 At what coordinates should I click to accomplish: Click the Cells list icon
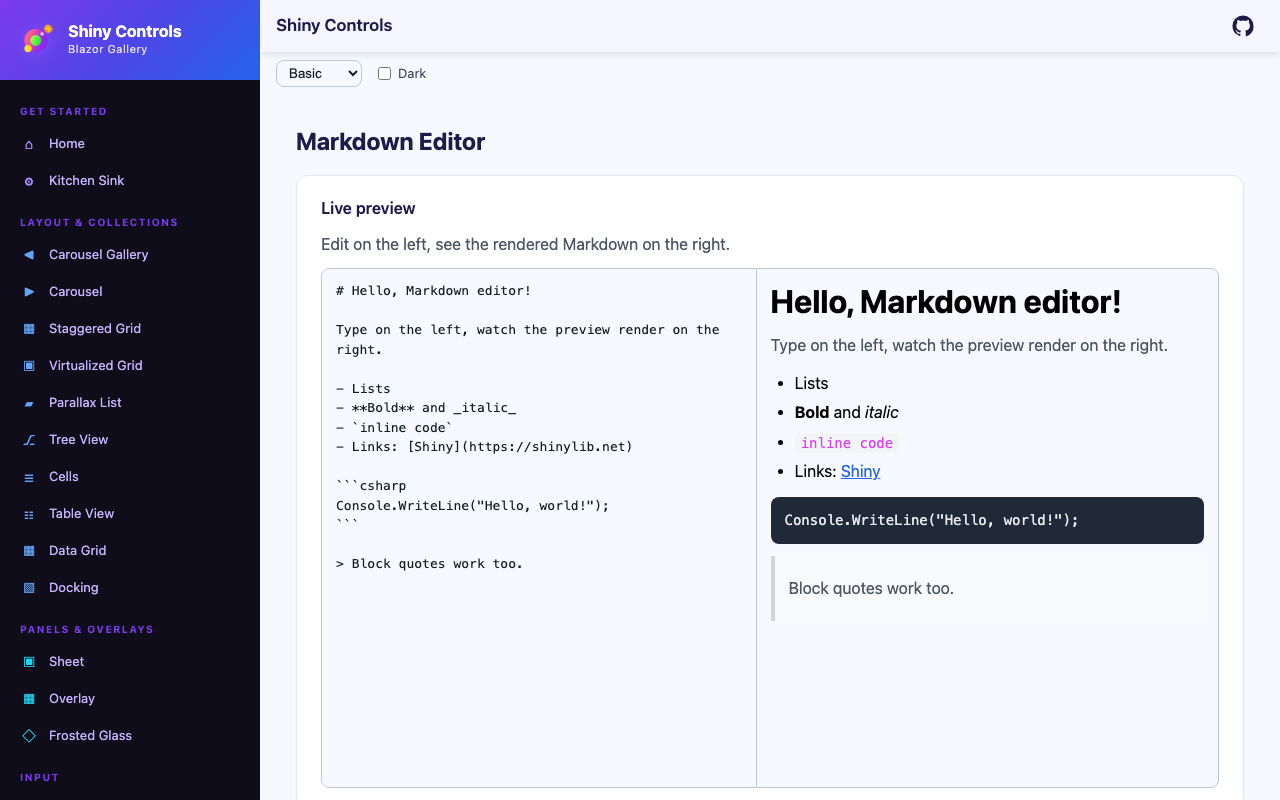(29, 477)
